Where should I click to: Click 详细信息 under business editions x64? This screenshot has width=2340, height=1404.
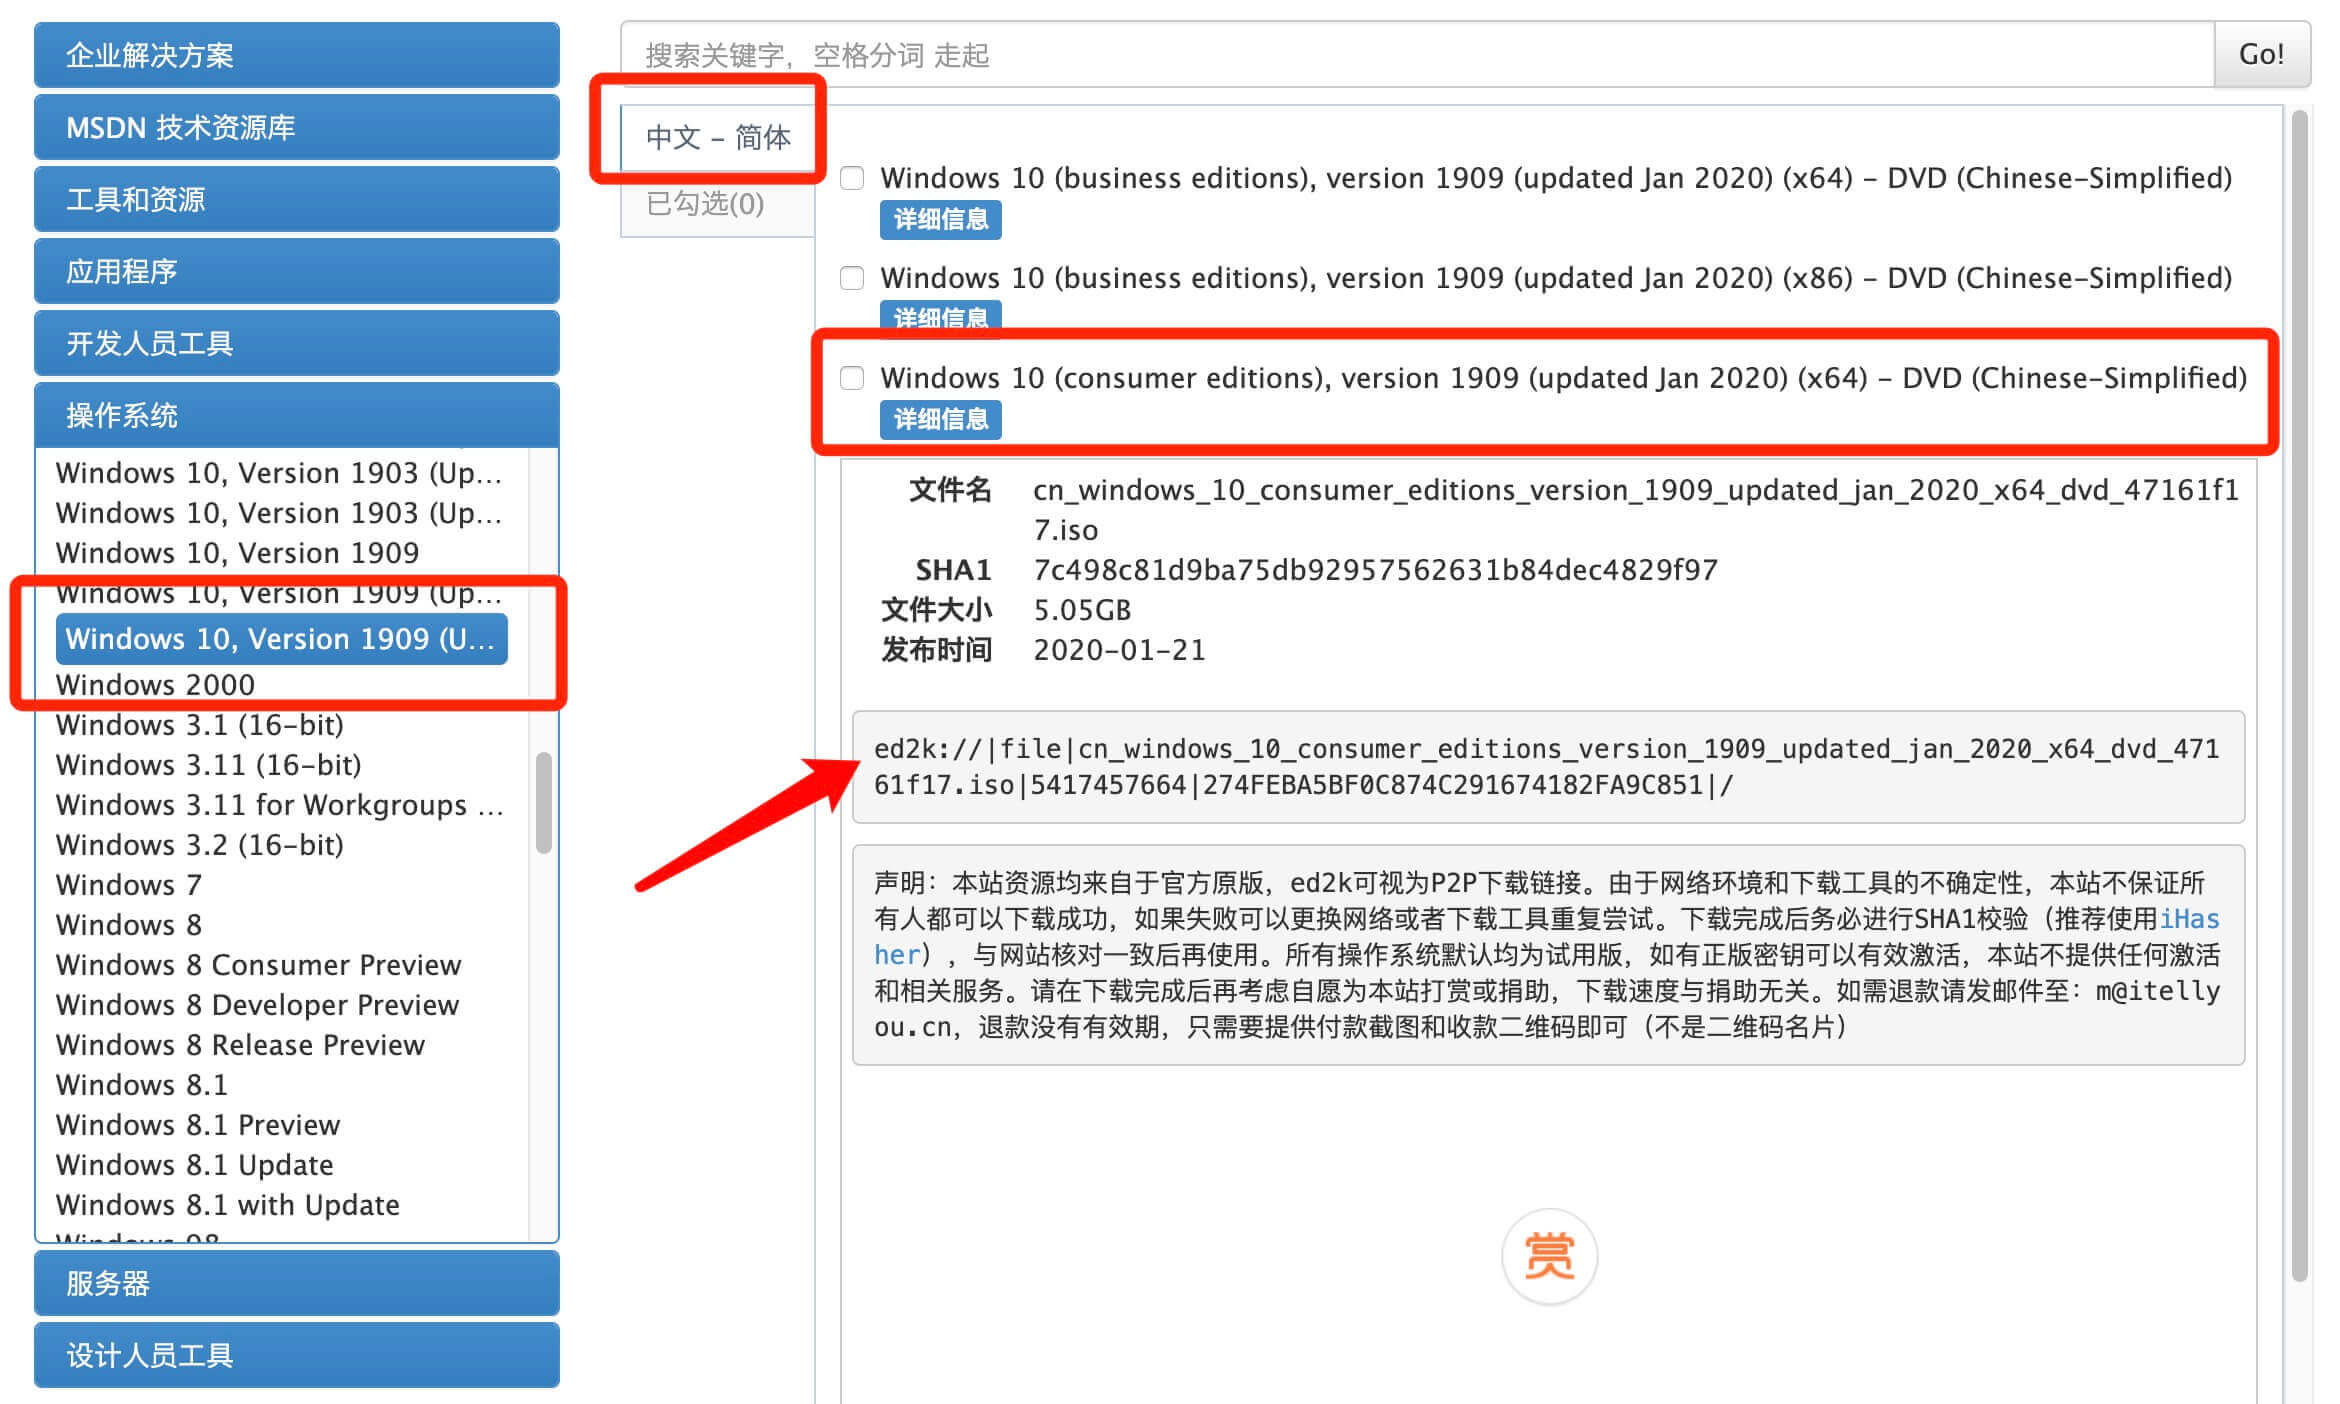[940, 219]
